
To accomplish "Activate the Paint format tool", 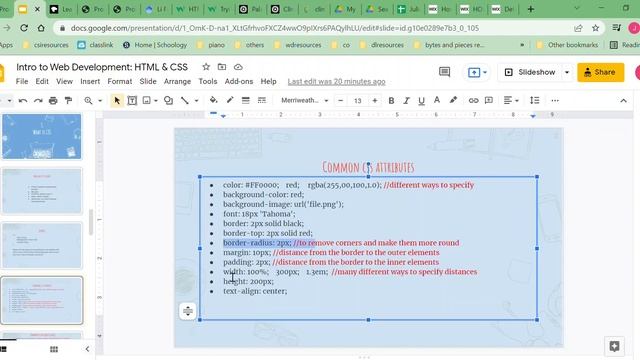I will click(x=68, y=100).
